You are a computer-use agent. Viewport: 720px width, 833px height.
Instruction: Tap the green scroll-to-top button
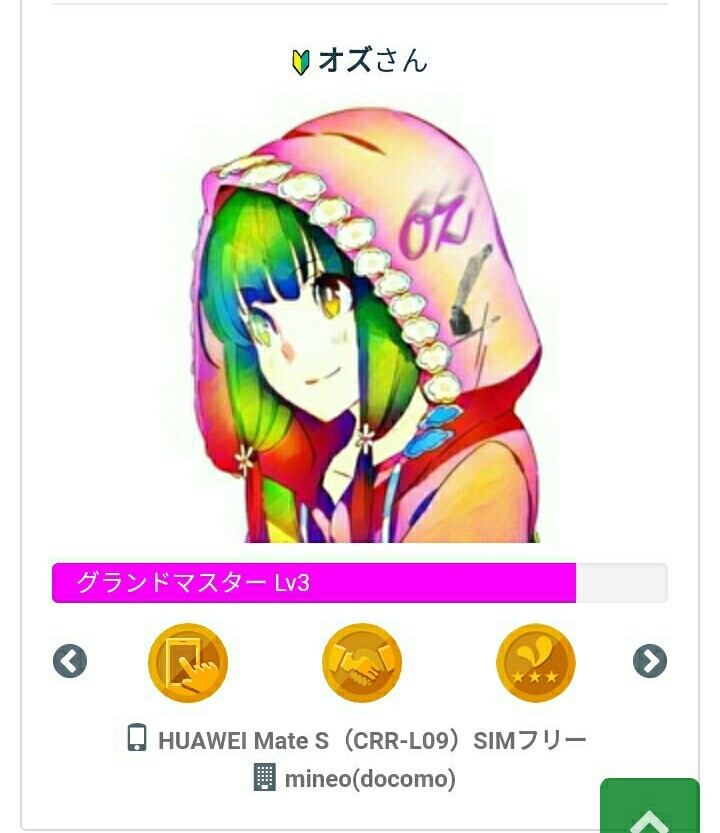(650, 805)
